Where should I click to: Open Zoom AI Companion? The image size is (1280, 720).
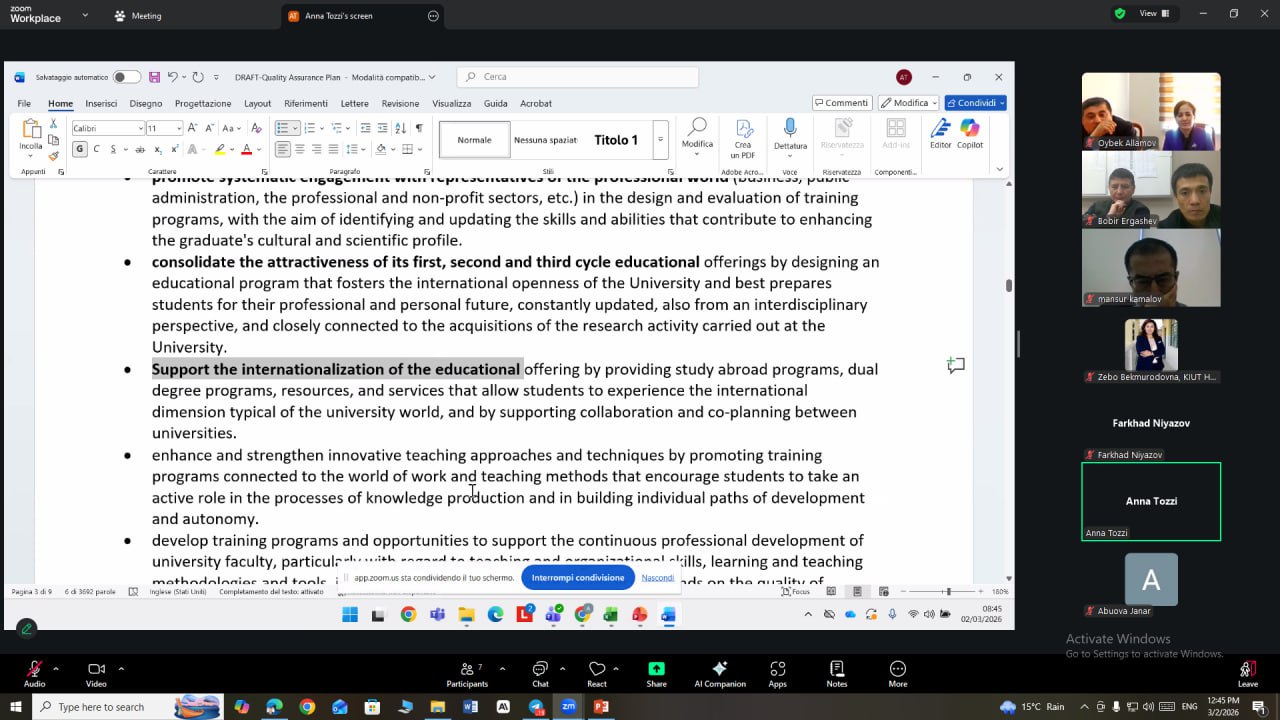tap(719, 669)
